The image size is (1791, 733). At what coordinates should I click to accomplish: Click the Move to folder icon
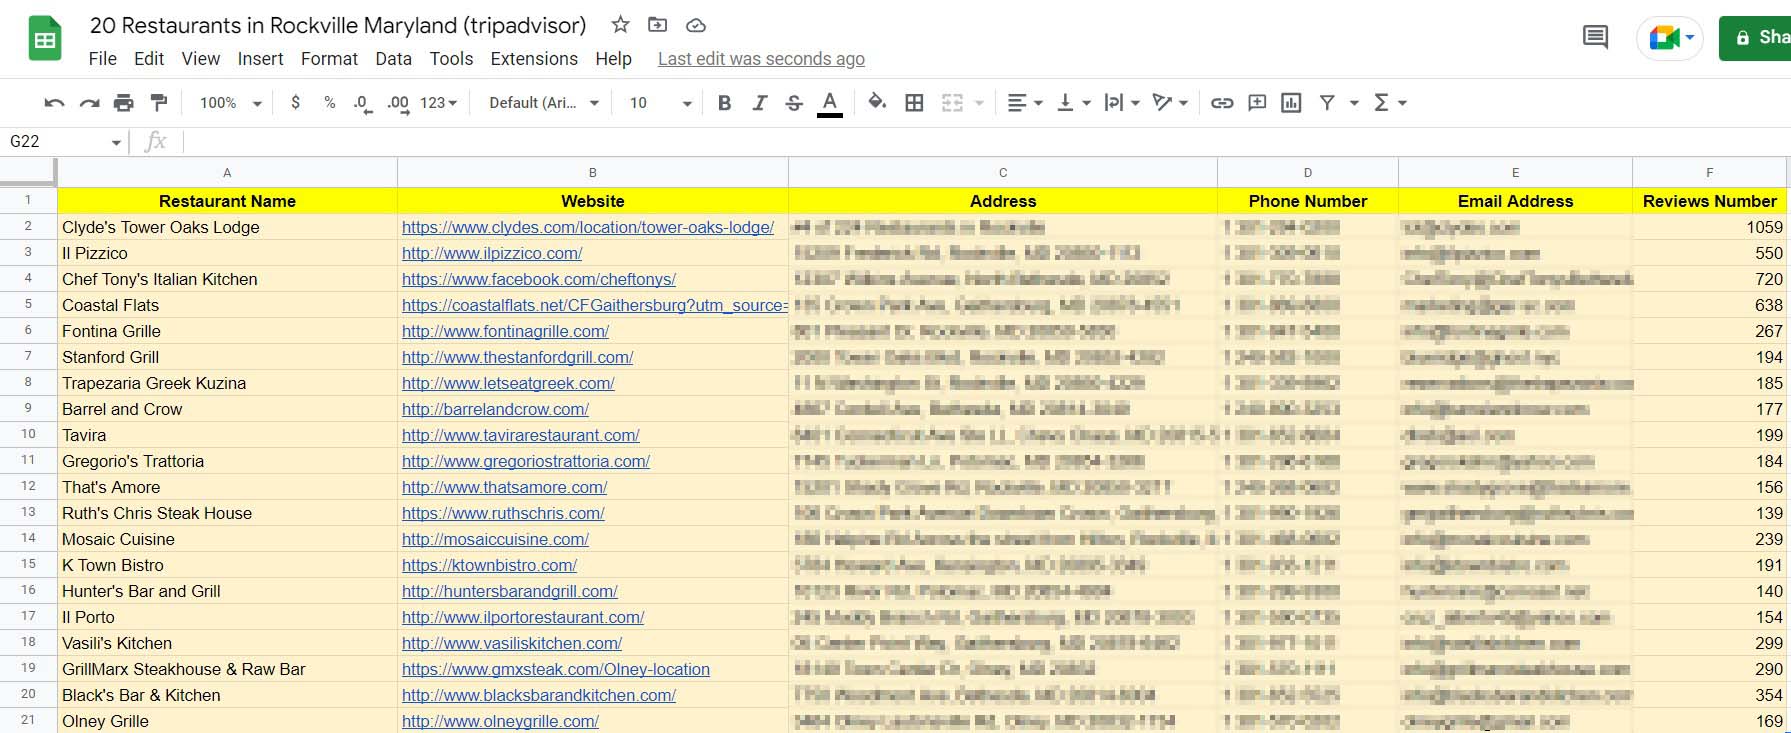coord(658,25)
